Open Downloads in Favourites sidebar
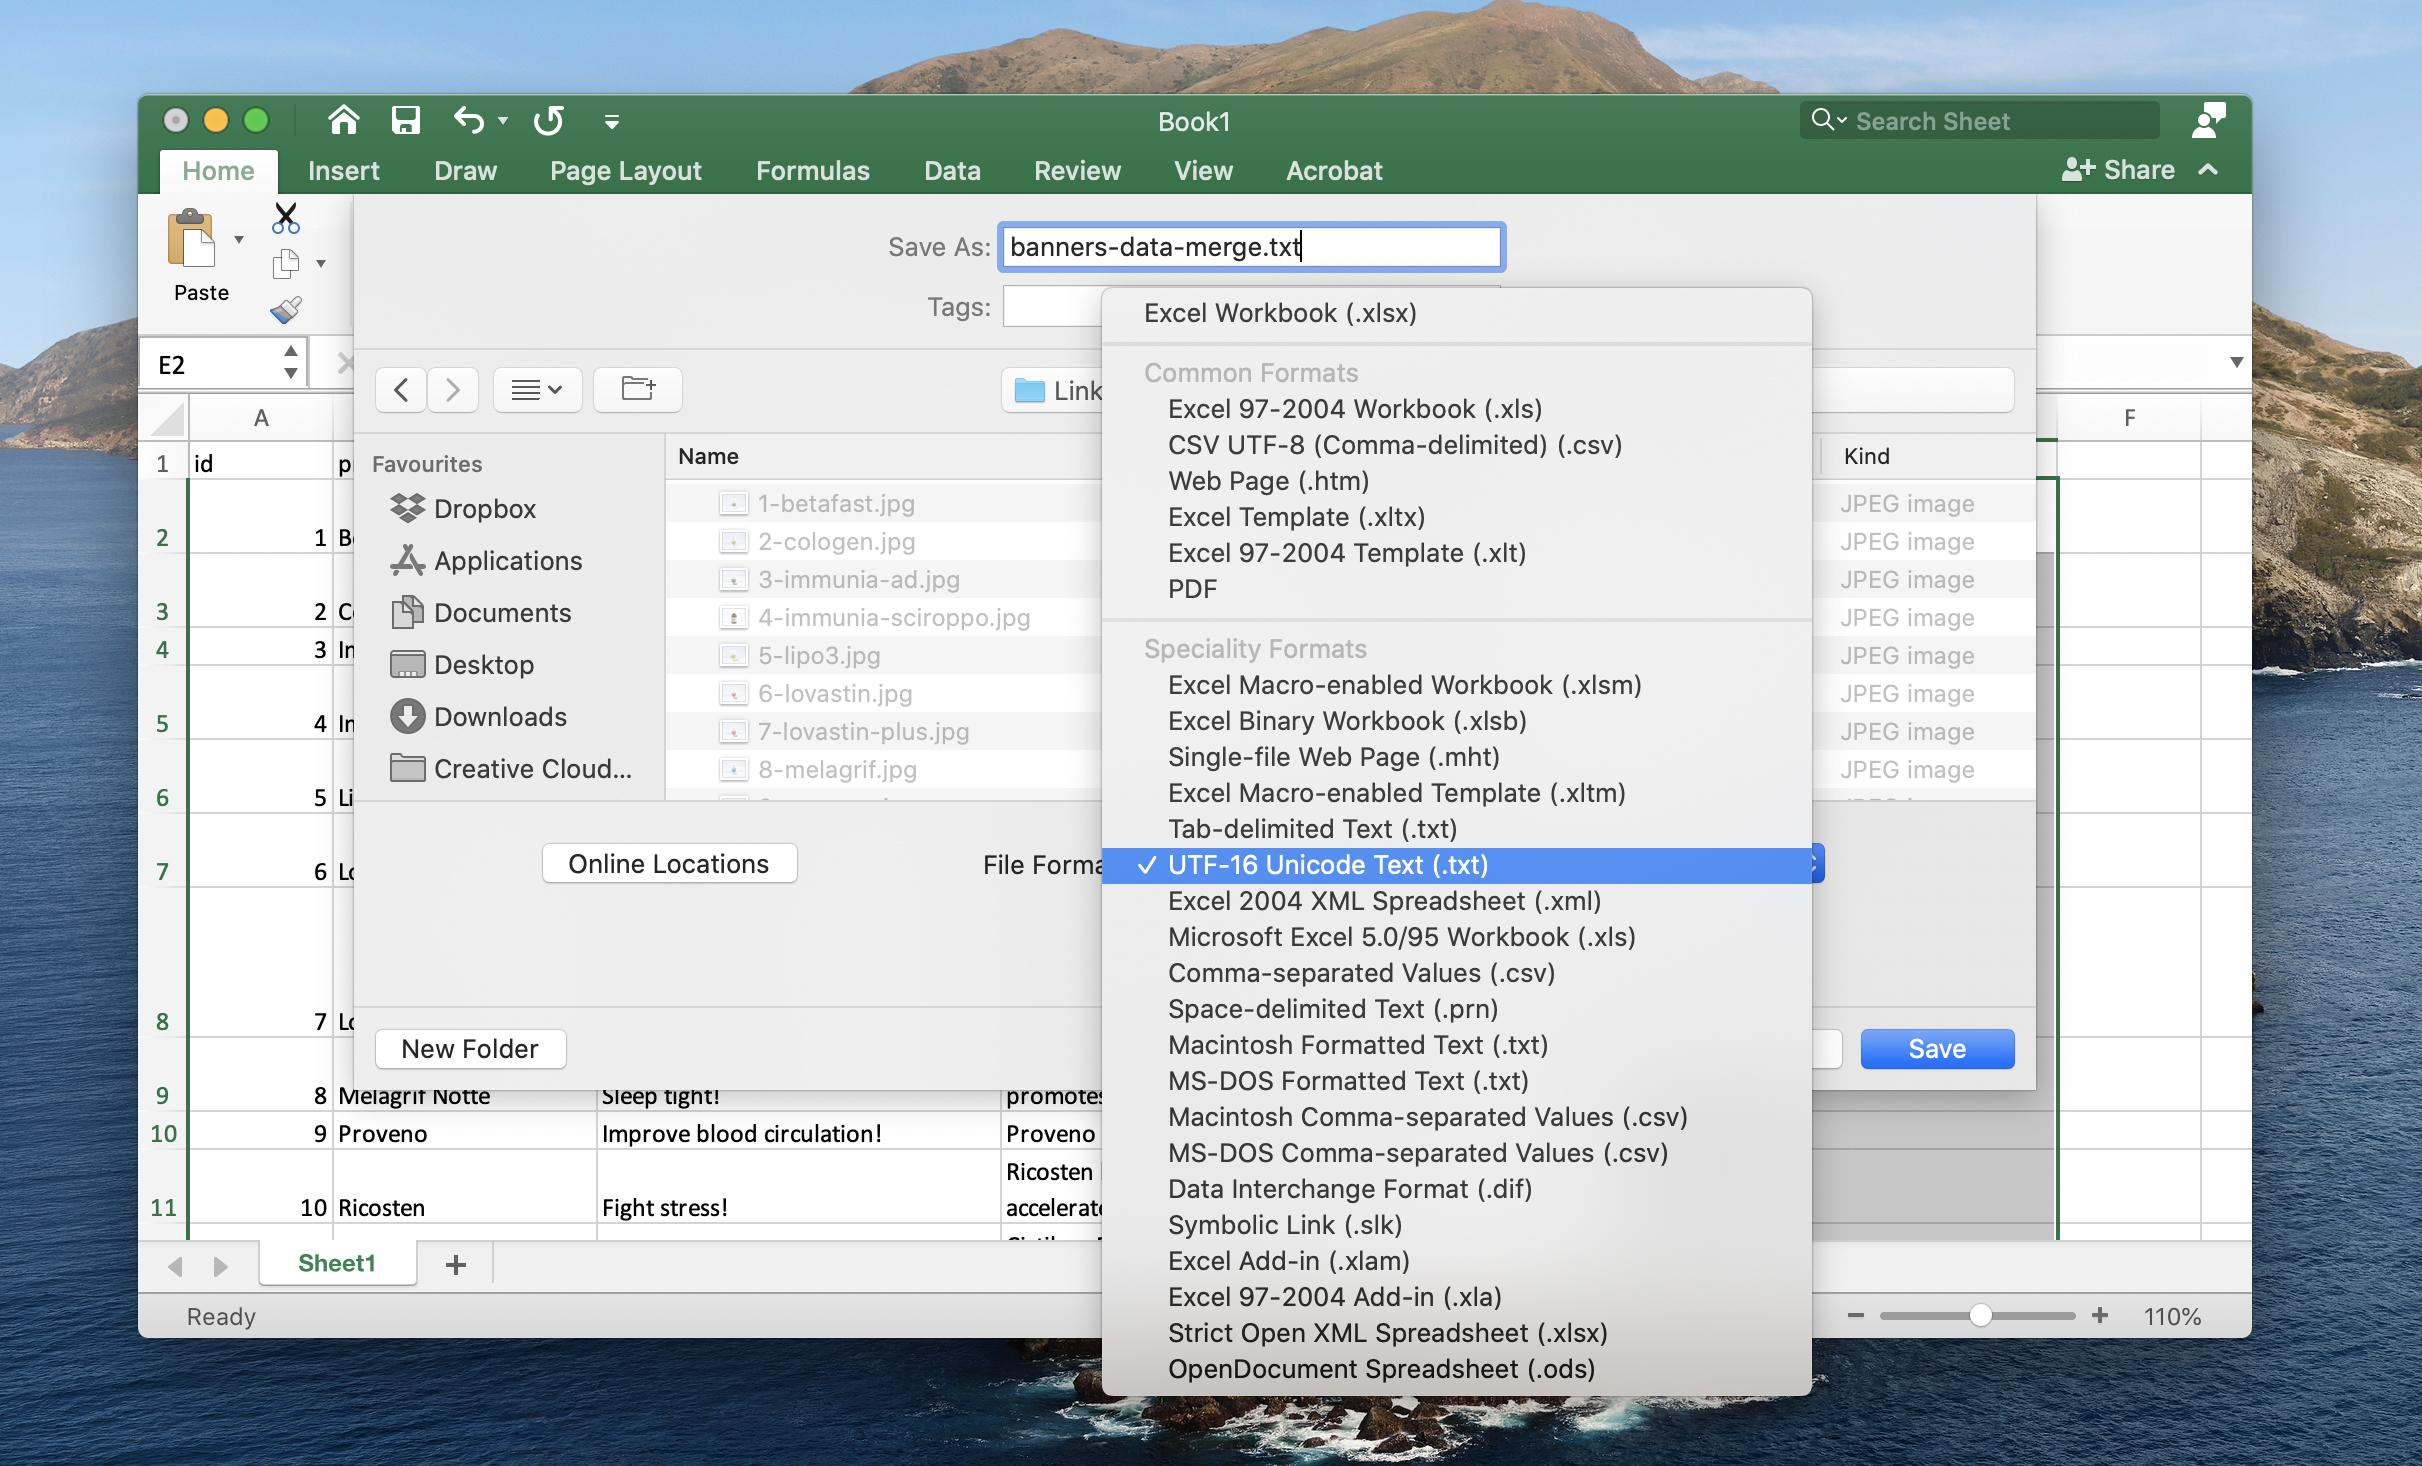The height and width of the screenshot is (1466, 2422). (478, 717)
